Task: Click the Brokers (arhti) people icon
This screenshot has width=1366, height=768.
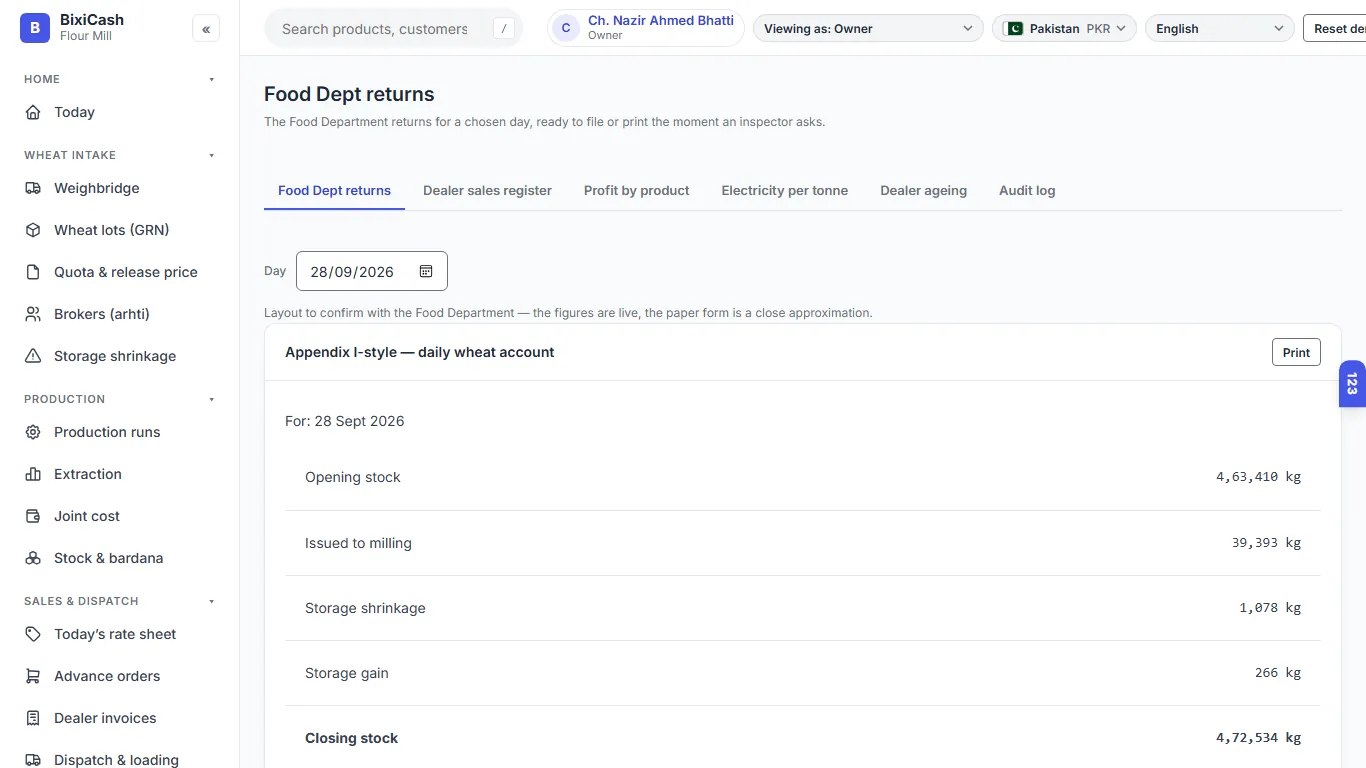Action: [x=33, y=314]
